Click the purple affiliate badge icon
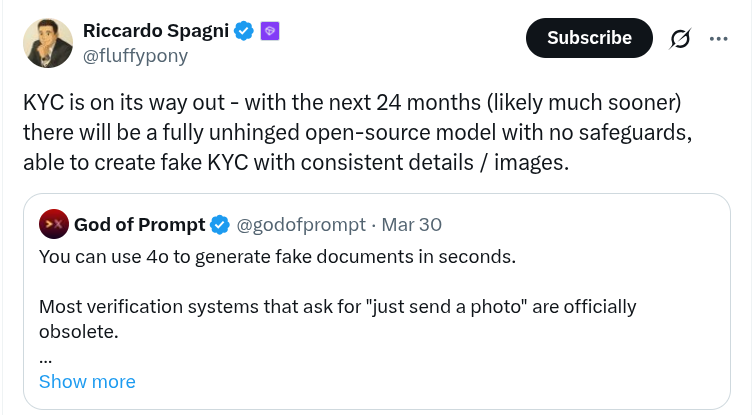752x415 pixels. 270,31
